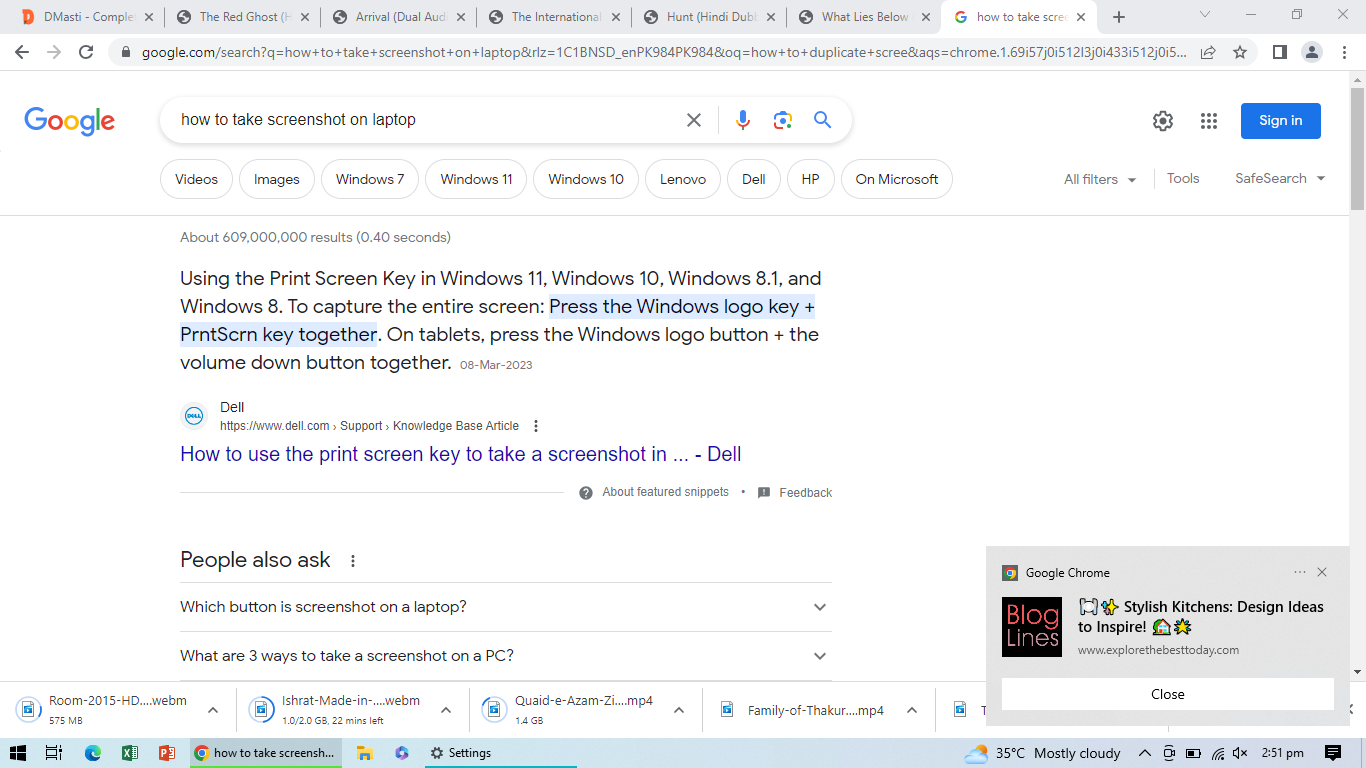Screen dimensions: 1366x768
Task: Open the All filters dropdown
Action: [1100, 179]
